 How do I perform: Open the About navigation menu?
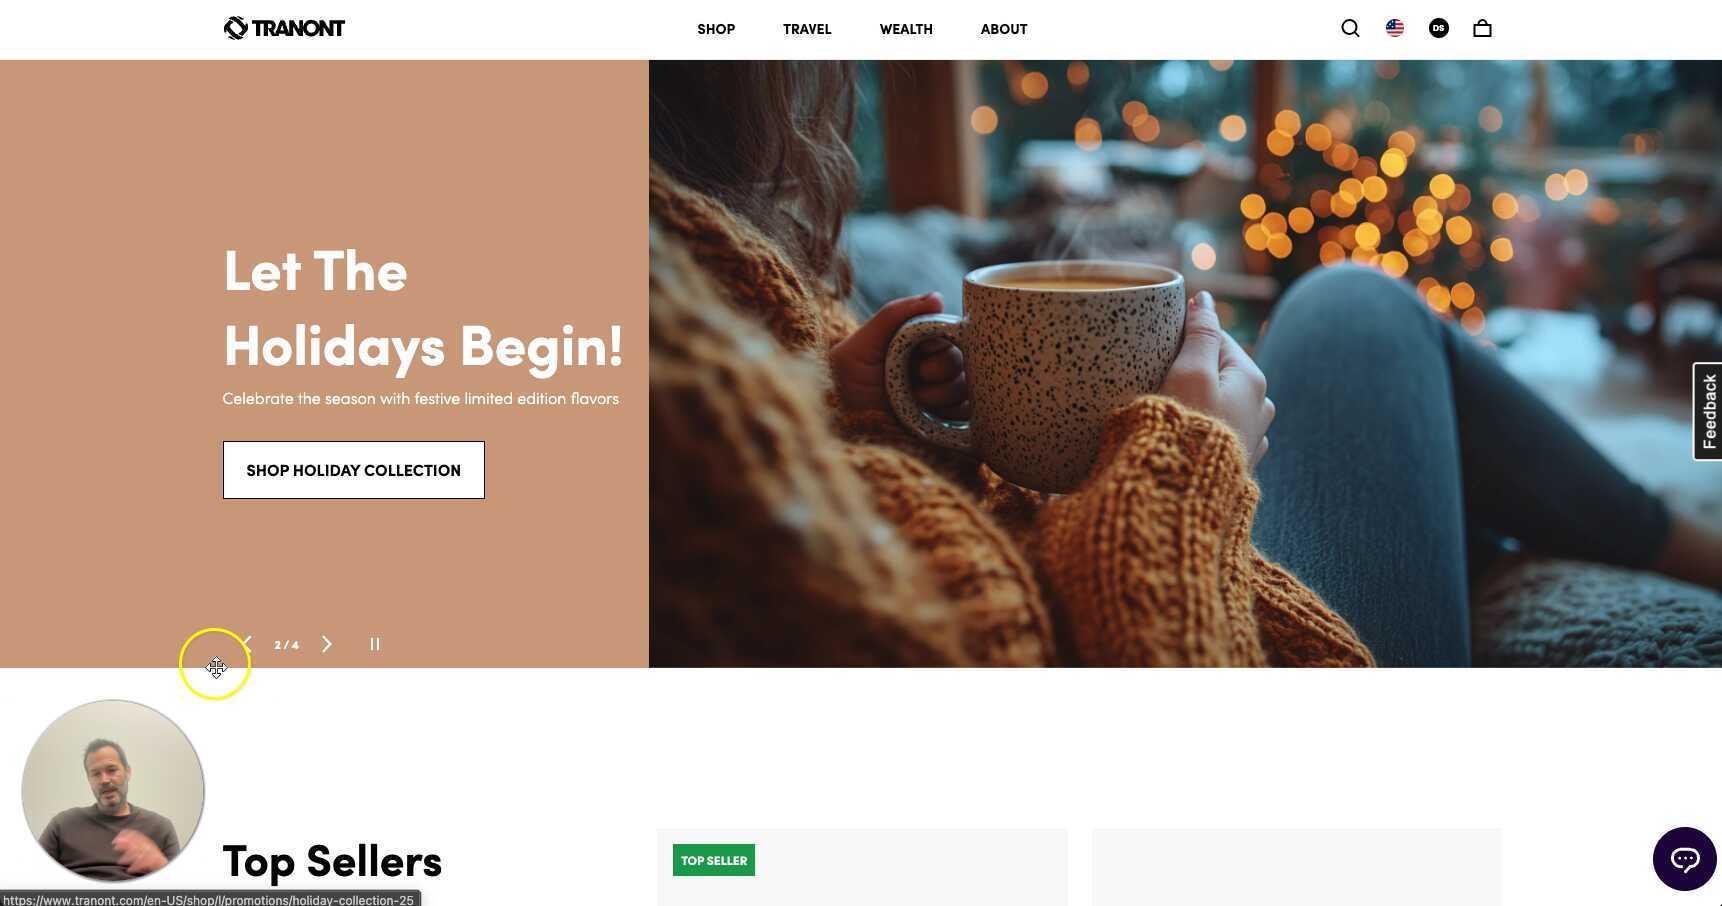click(1004, 29)
